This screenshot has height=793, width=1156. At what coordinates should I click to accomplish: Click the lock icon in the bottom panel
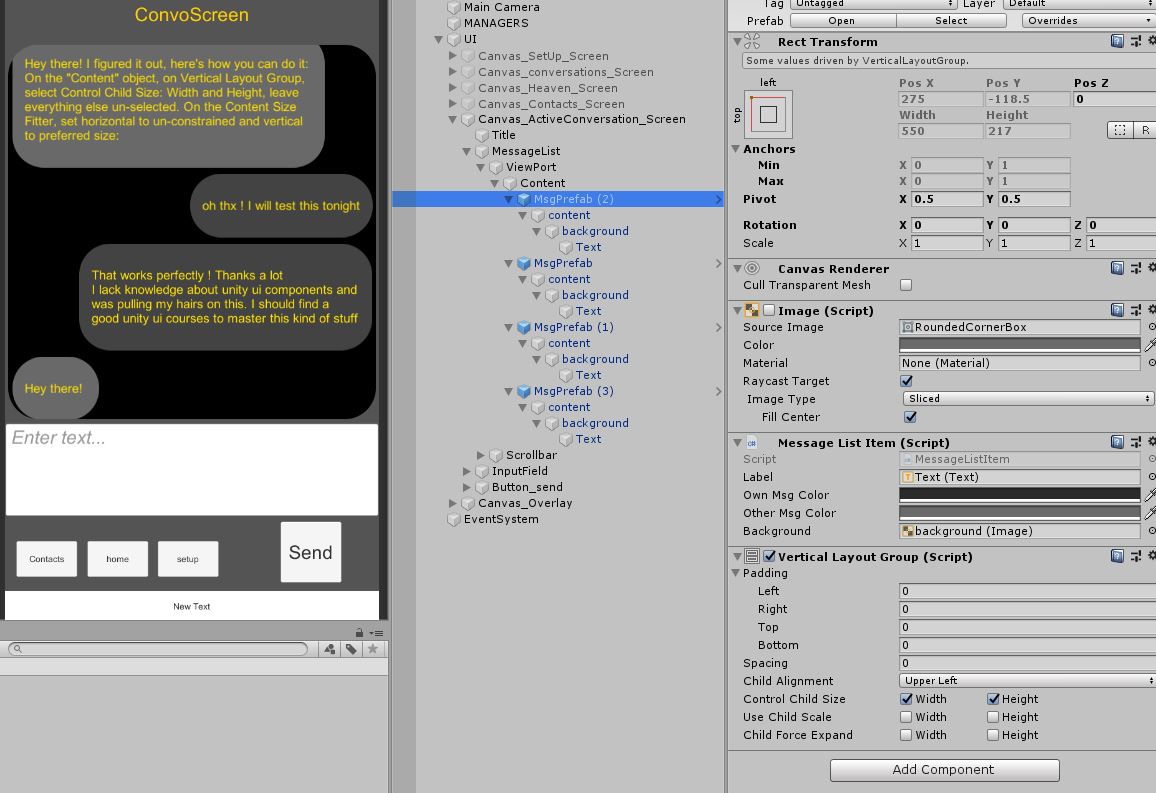pyautogui.click(x=359, y=632)
